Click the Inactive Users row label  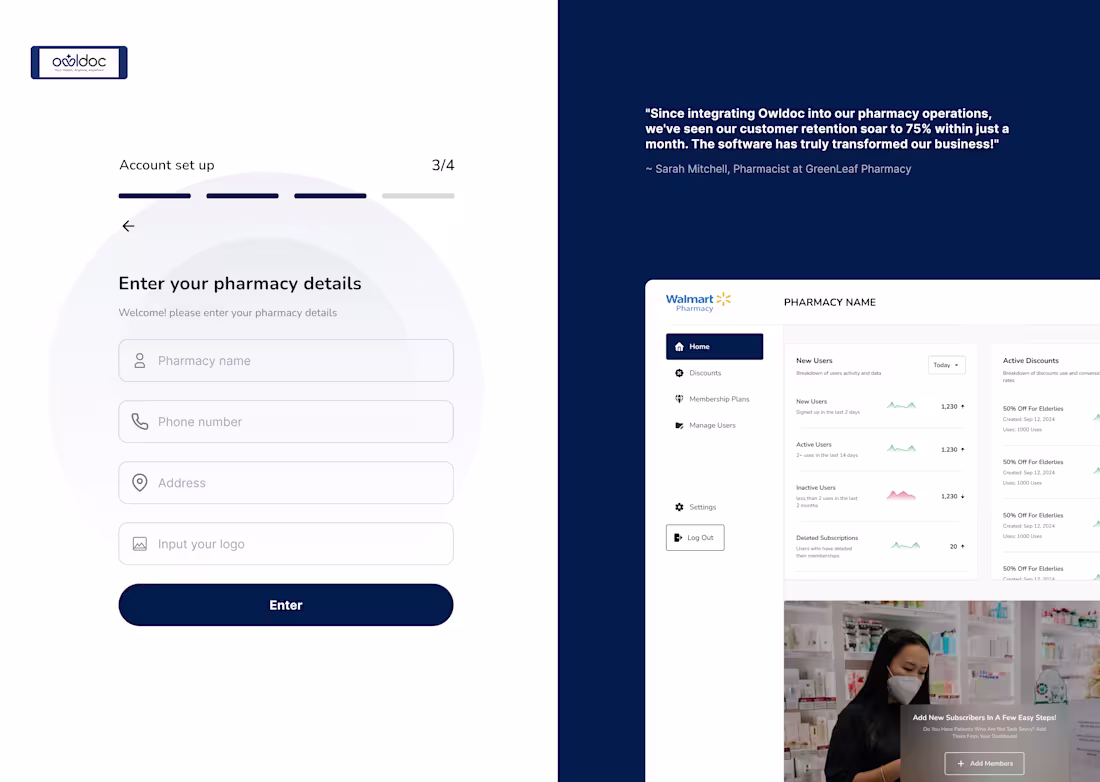(816, 487)
